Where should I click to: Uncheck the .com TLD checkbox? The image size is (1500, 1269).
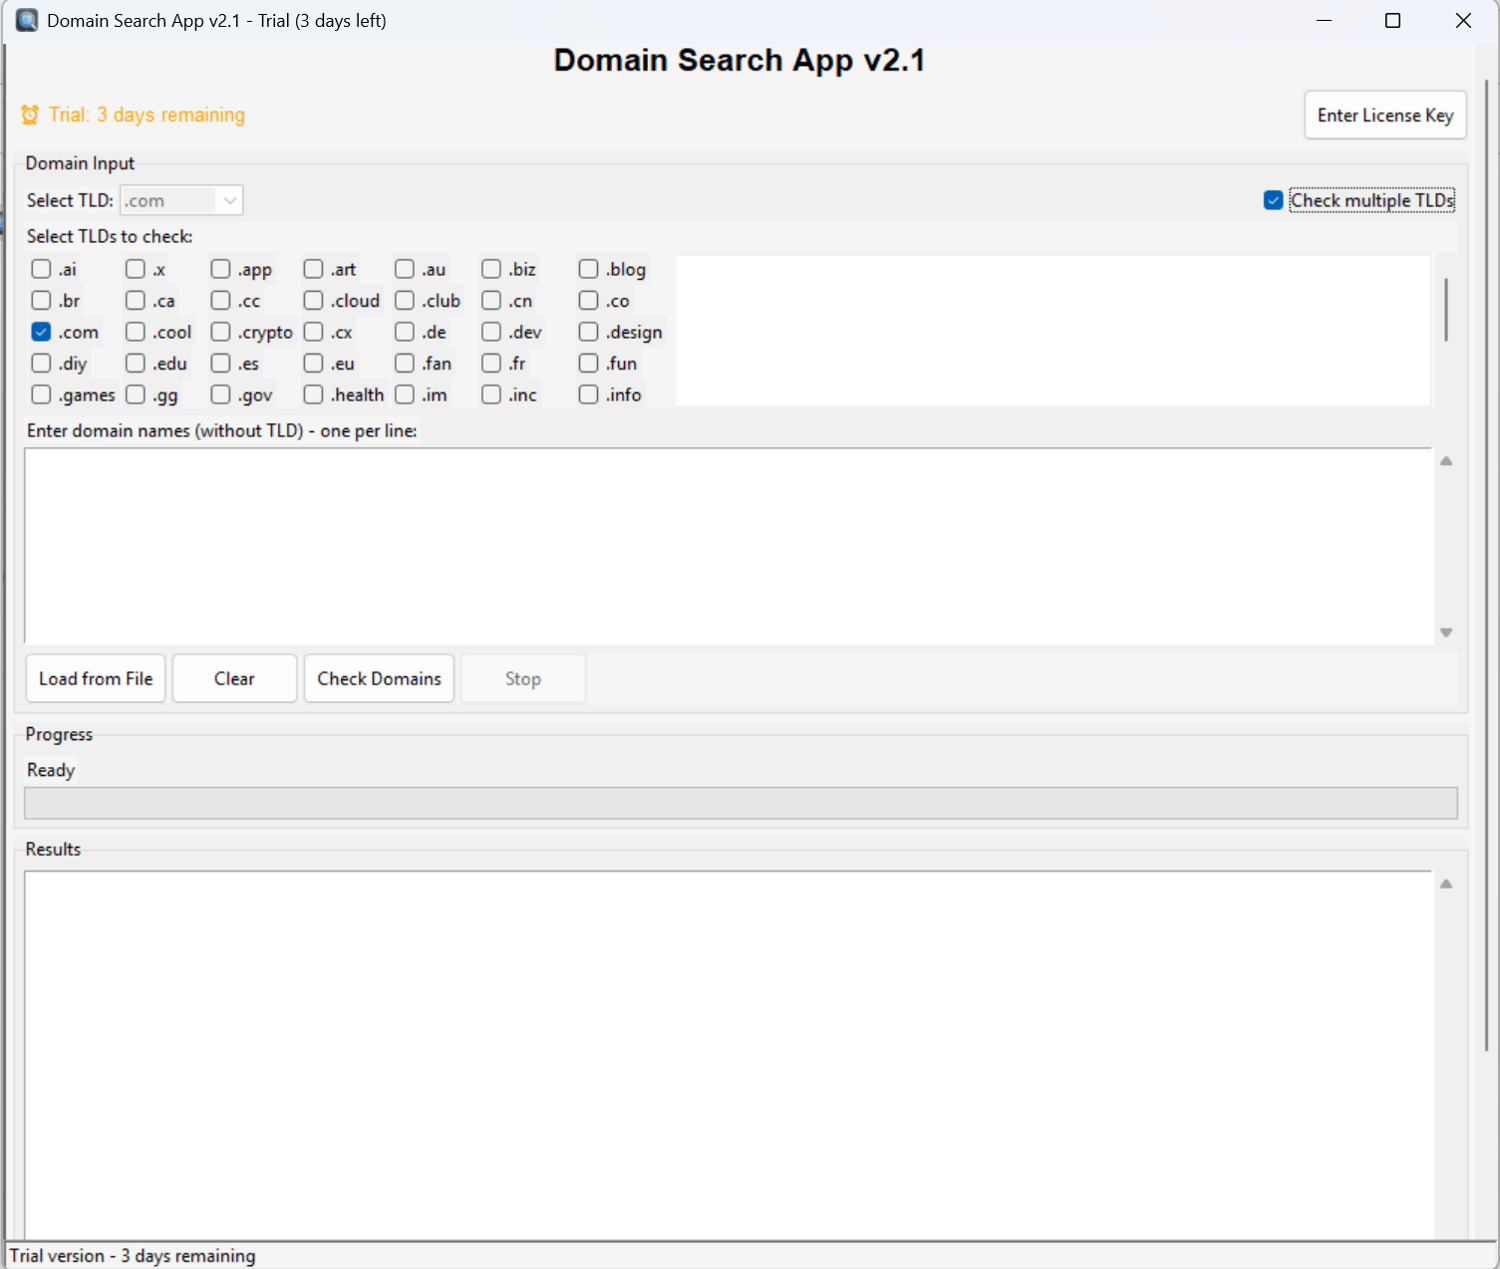(41, 332)
